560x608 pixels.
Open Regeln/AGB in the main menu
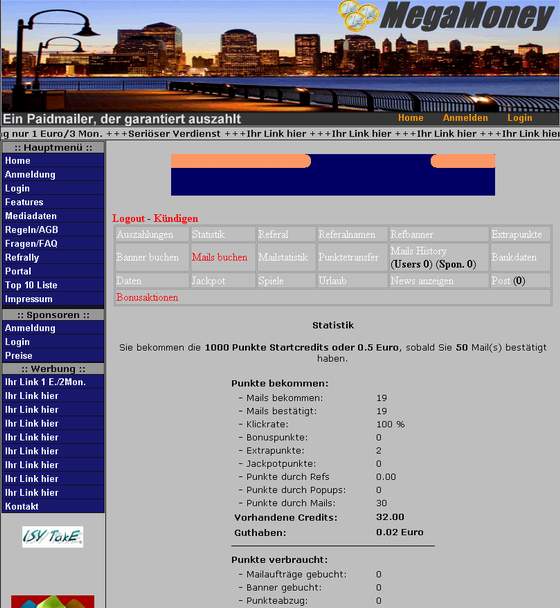click(x=31, y=230)
